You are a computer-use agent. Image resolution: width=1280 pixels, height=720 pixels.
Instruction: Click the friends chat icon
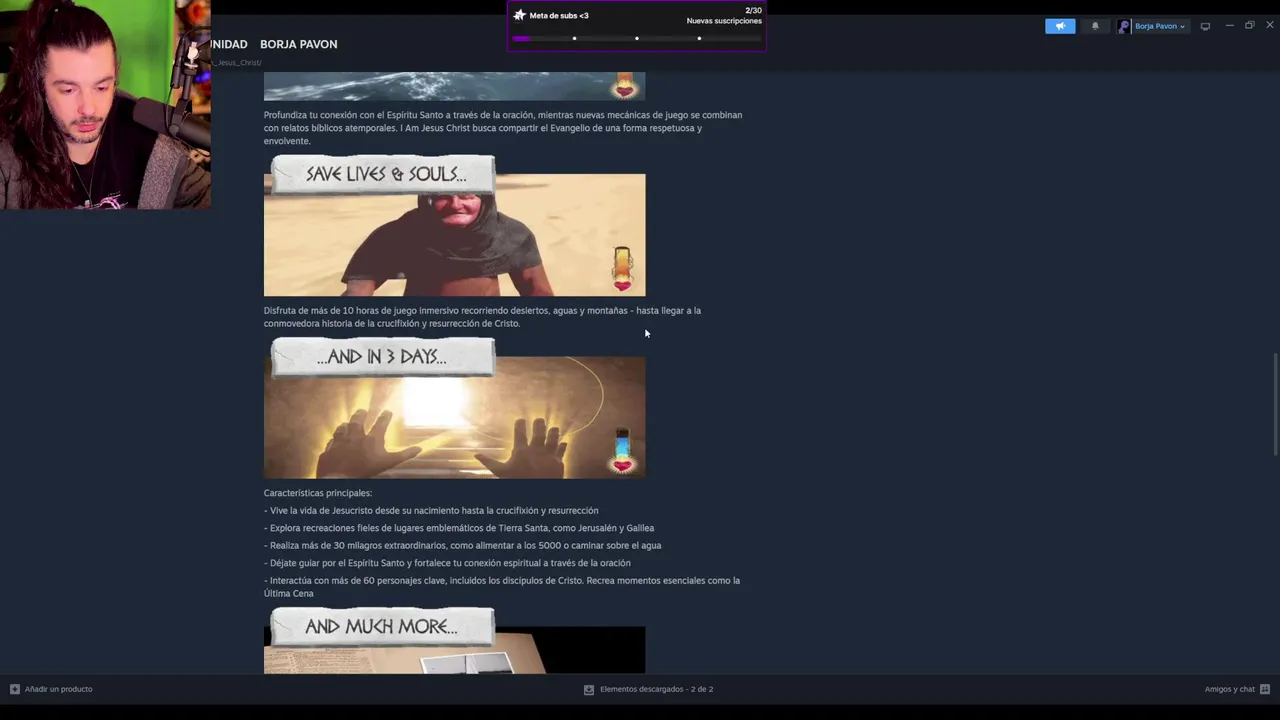[x=1265, y=689]
